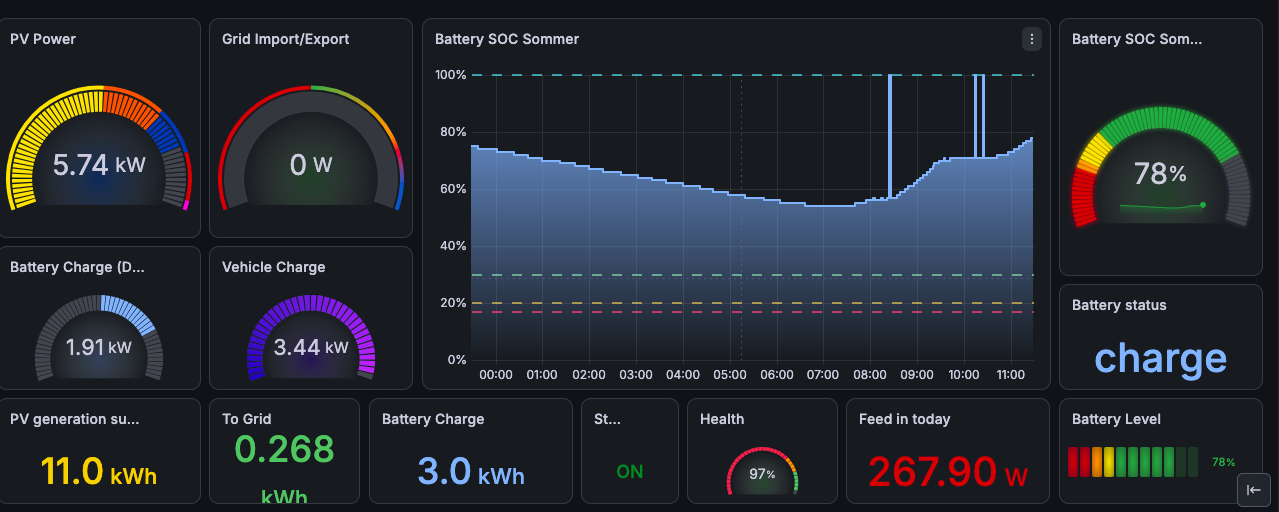This screenshot has width=1279, height=512.
Task: Click the 0 W grid gauge
Action: 311,150
